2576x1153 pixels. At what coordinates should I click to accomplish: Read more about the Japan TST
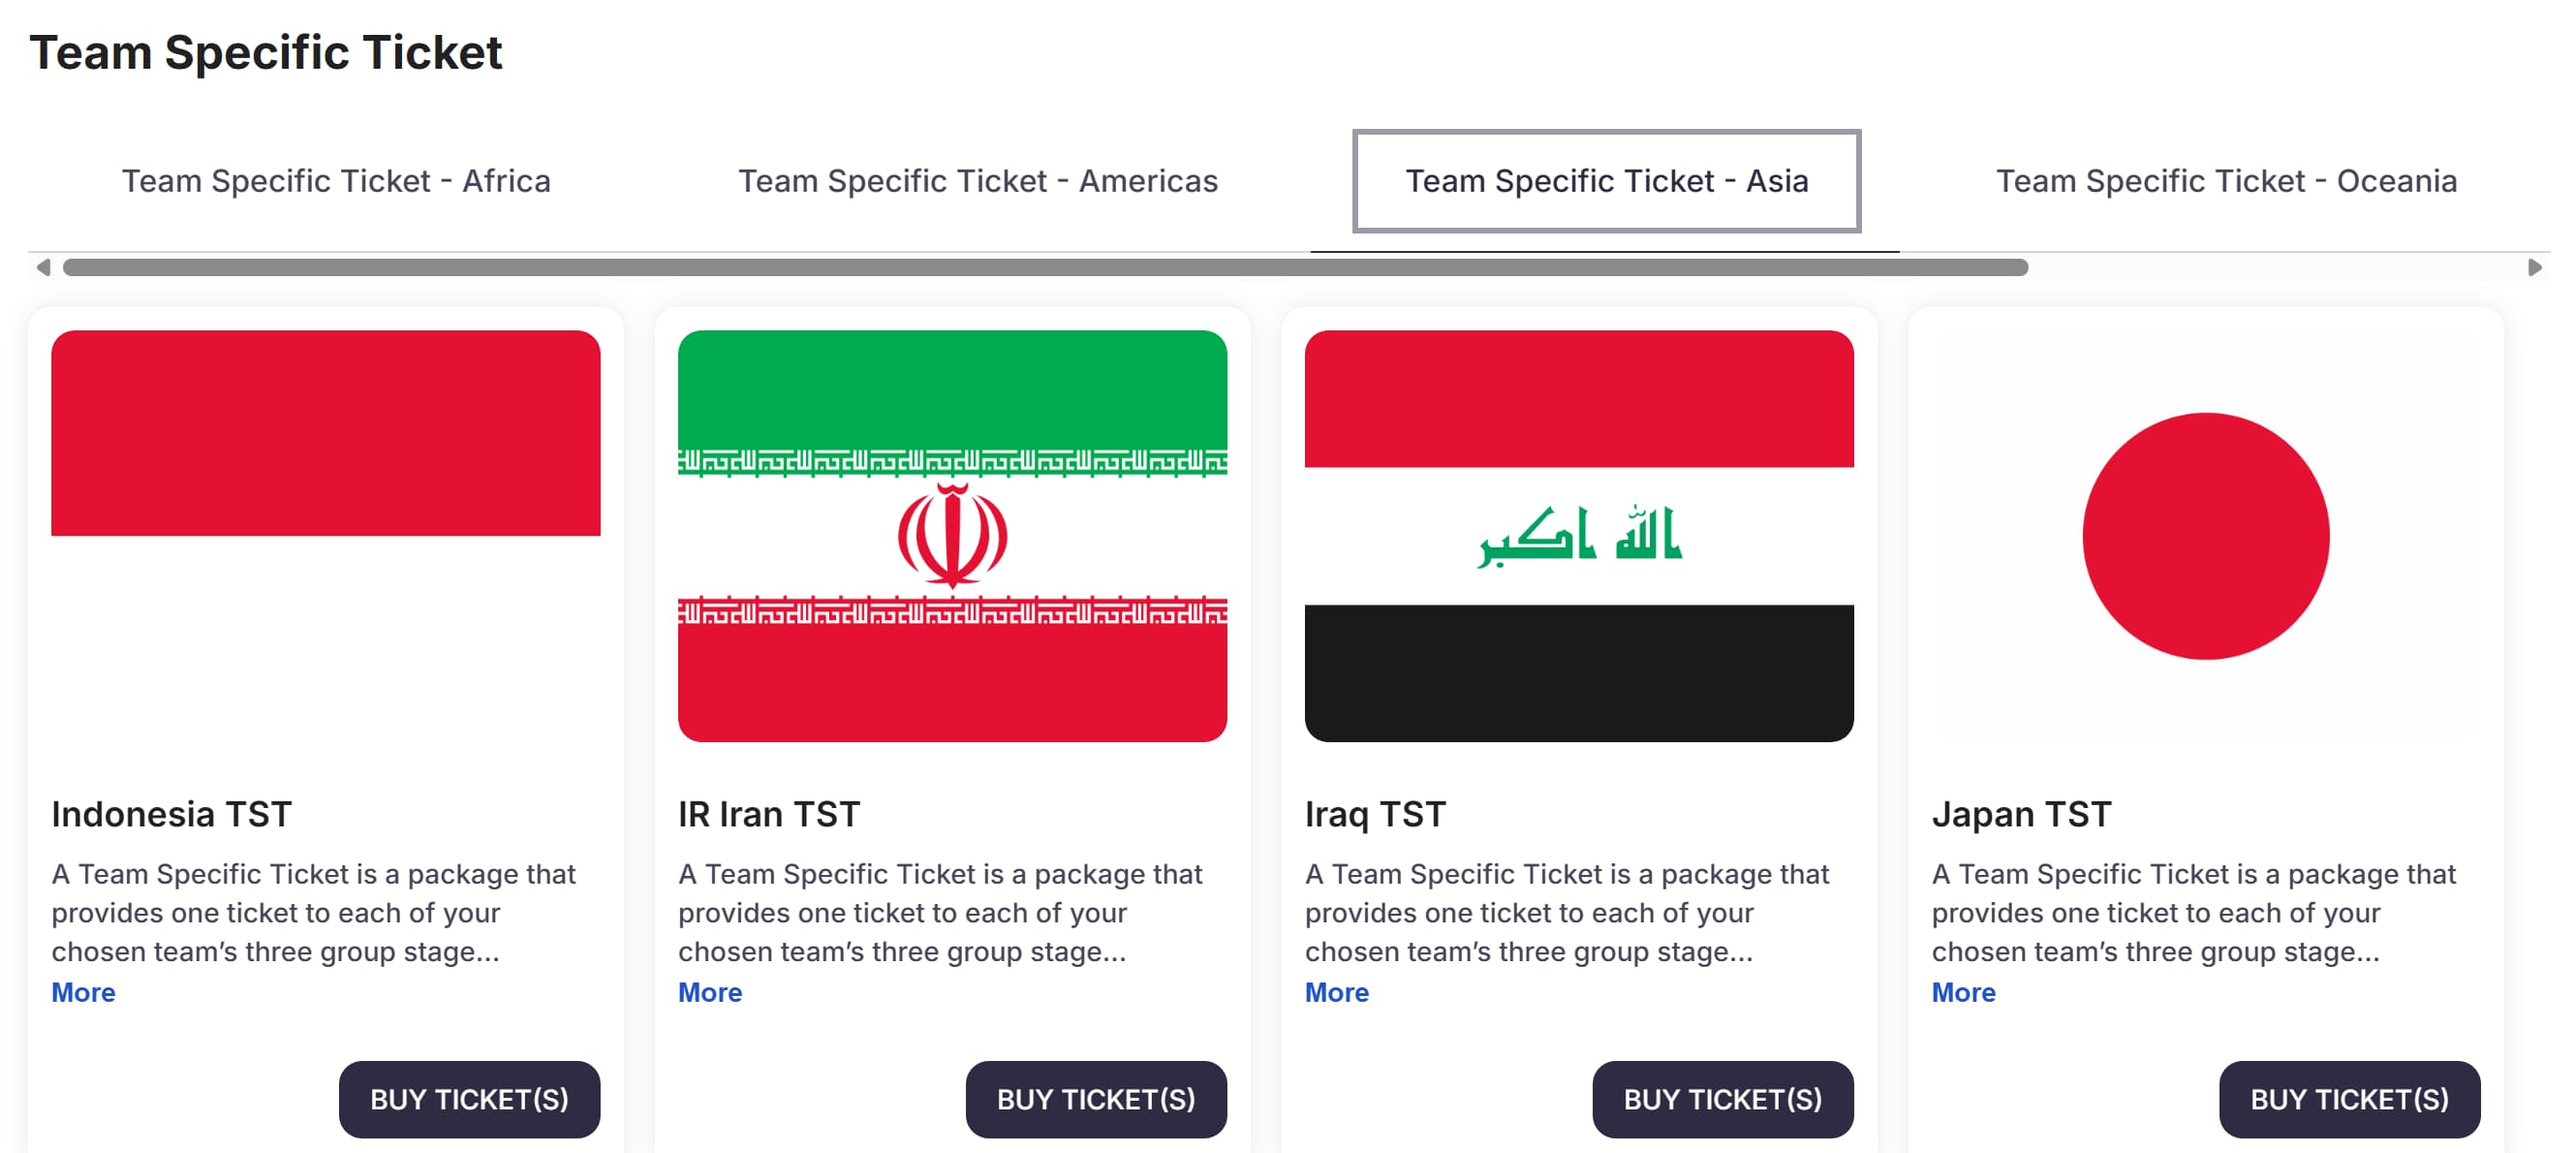1963,992
